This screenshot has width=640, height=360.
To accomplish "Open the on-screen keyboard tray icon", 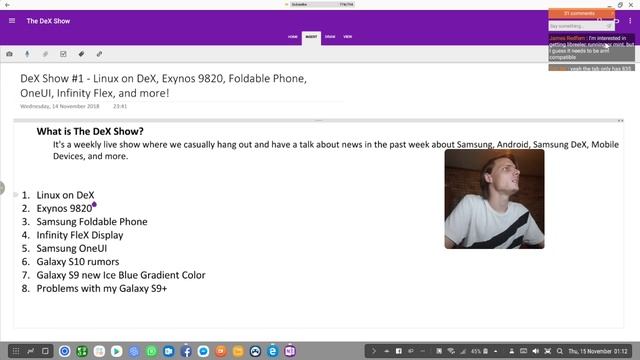I will (523, 351).
